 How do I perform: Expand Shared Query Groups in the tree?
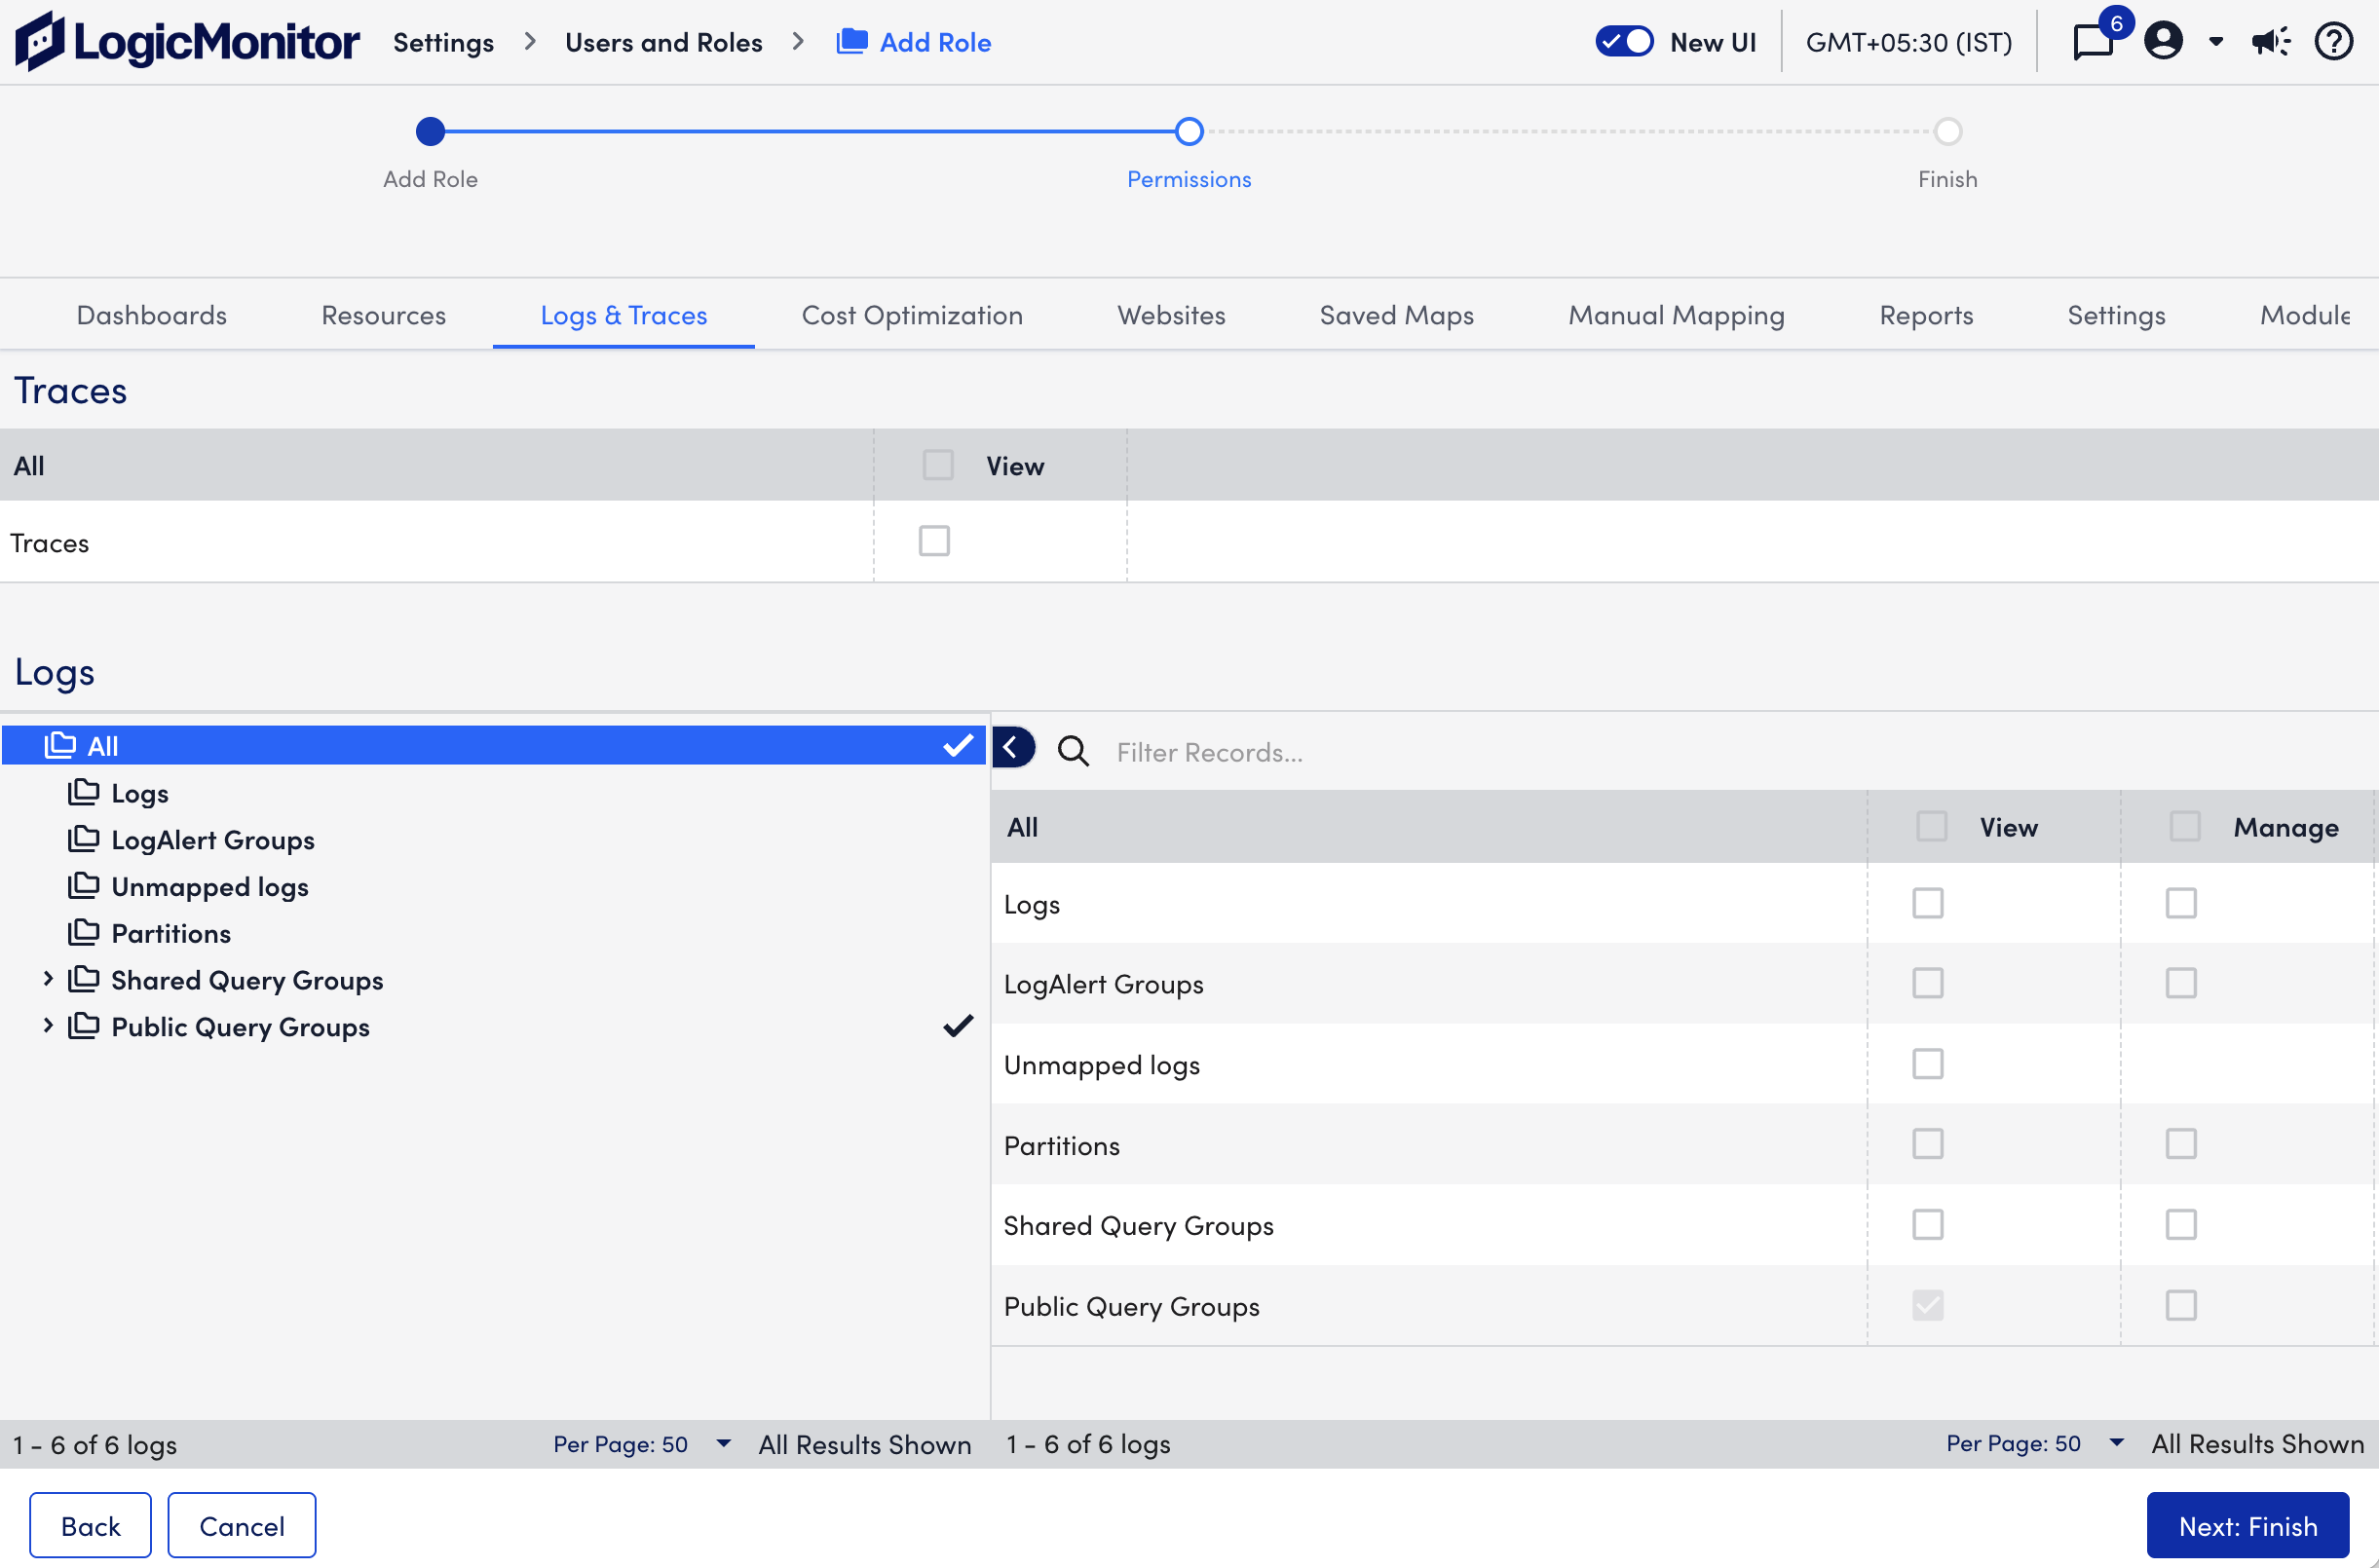point(47,979)
